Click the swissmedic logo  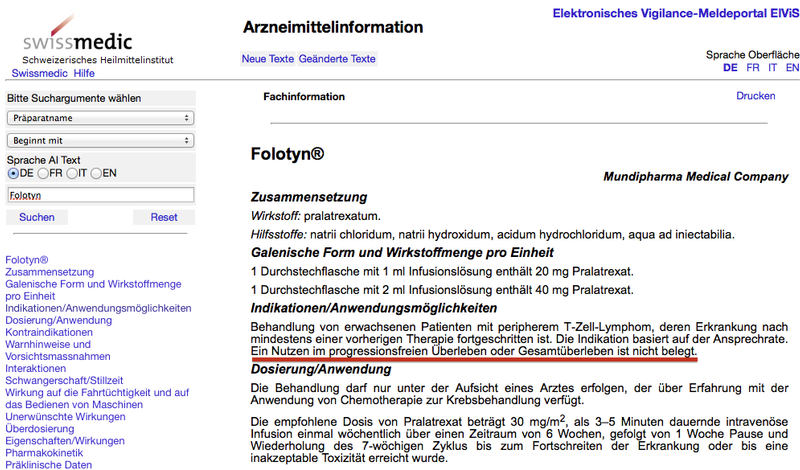tap(97, 40)
